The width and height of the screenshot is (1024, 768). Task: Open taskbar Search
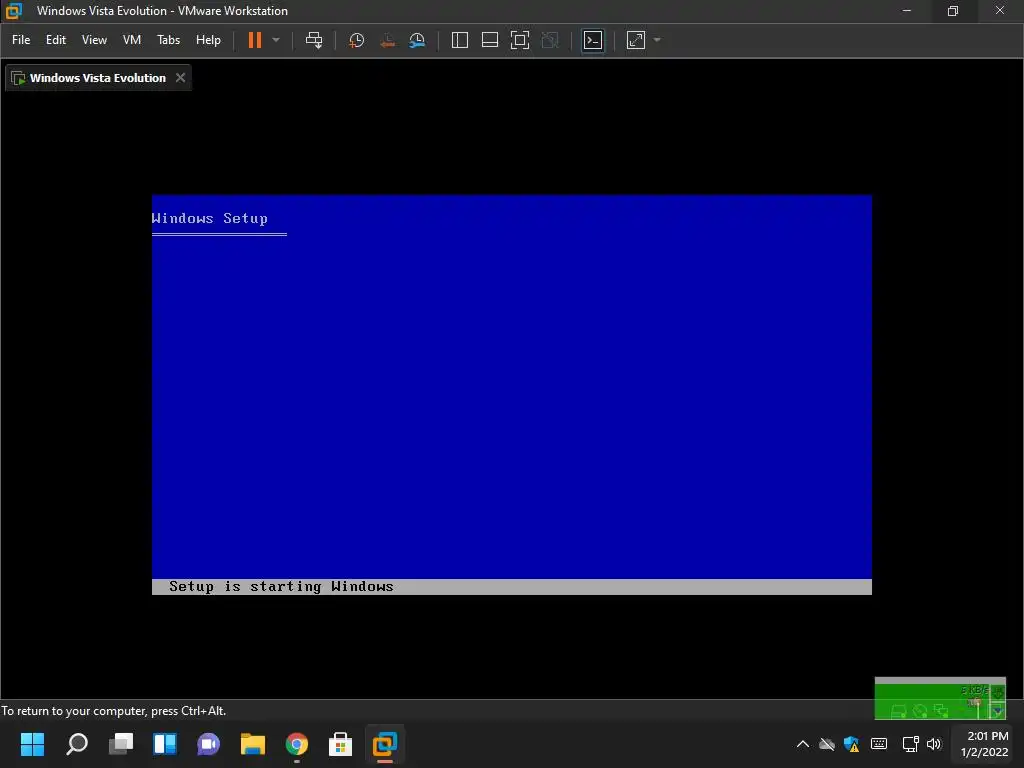[x=76, y=744]
